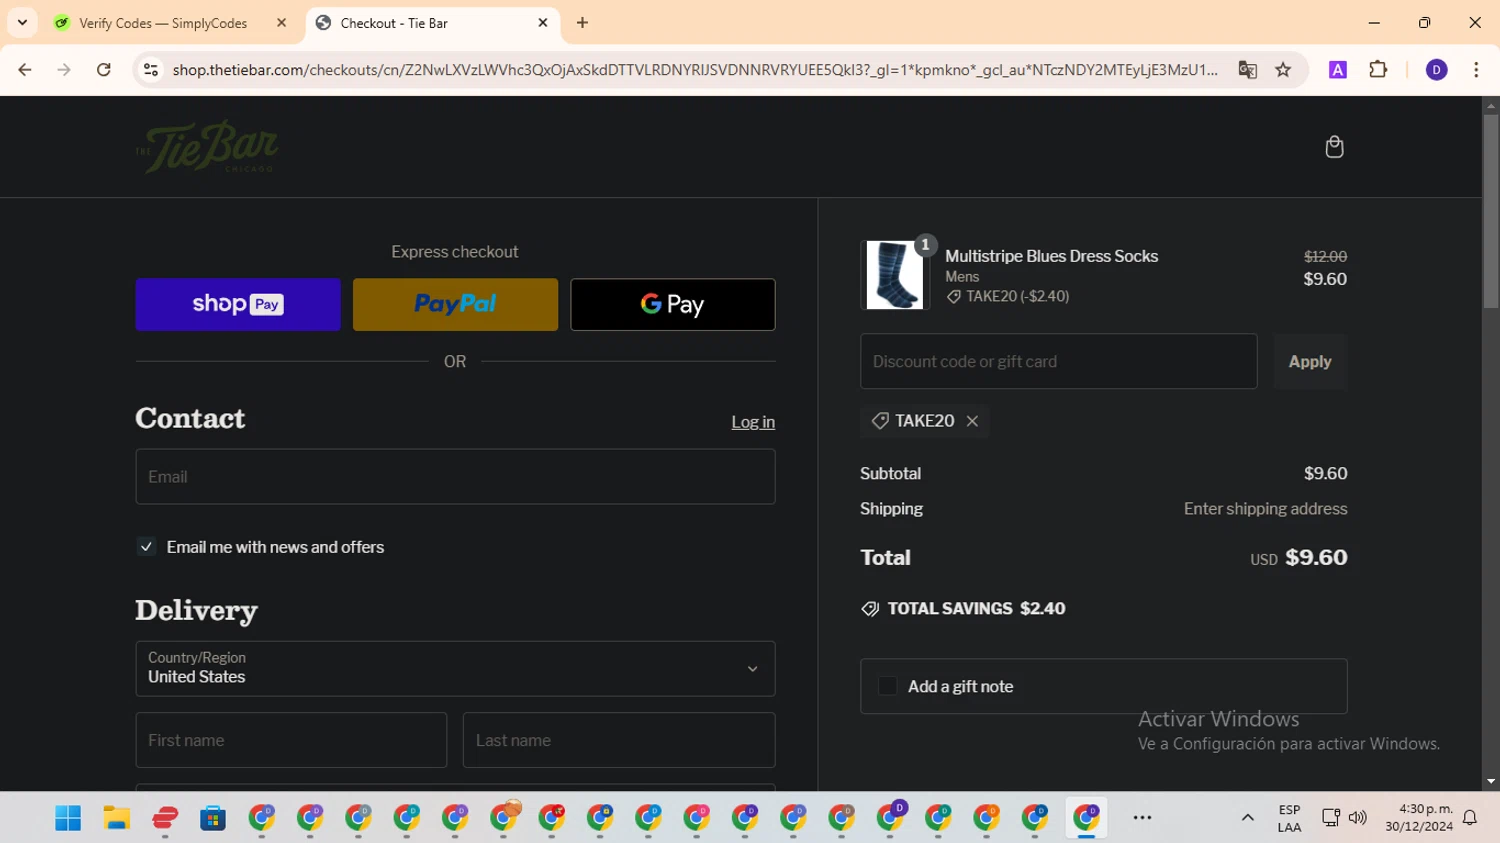Show more taskbar apps via three dots

coord(1142,818)
